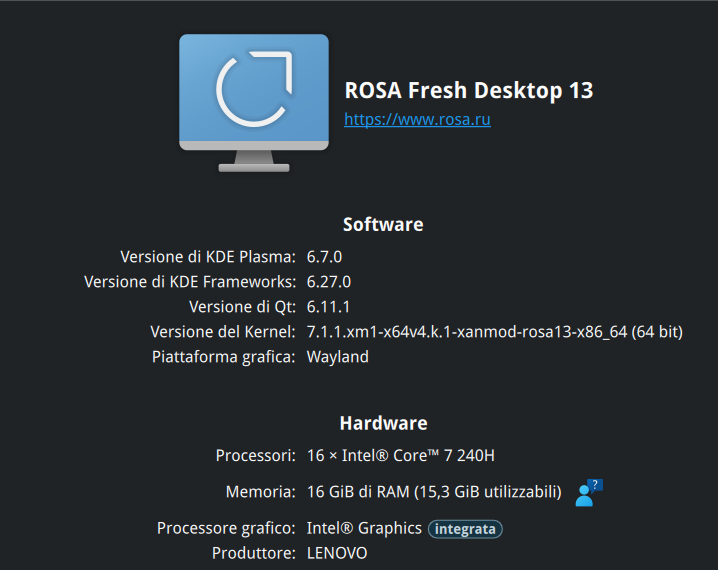The width and height of the screenshot is (718, 570).
Task: Click the "Processore grafico:" label
Action: [226, 528]
